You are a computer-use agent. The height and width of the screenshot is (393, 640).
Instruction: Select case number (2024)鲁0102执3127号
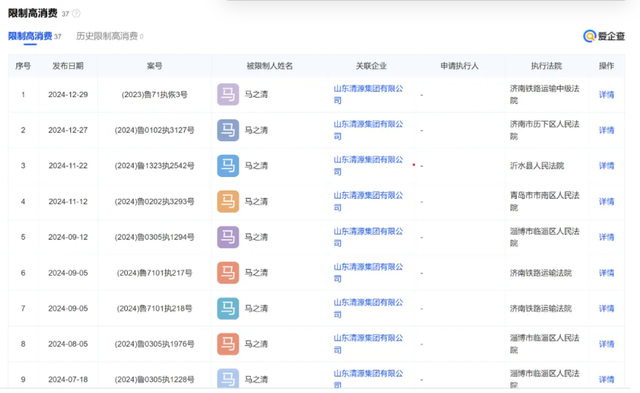154,130
